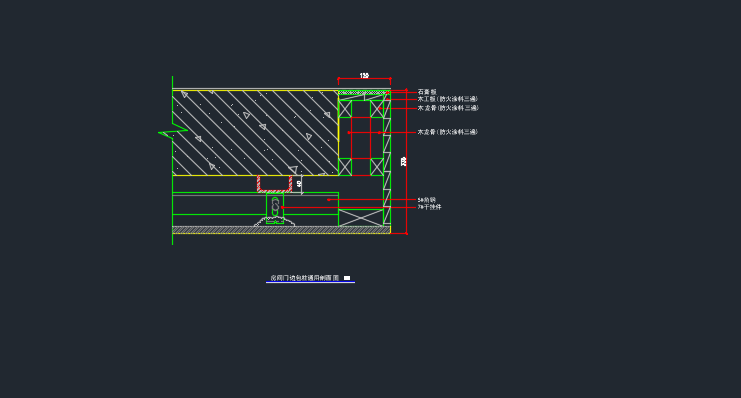The width and height of the screenshot is (741, 398).
Task: Pick the red hatched U-channel section
Action: point(275,184)
